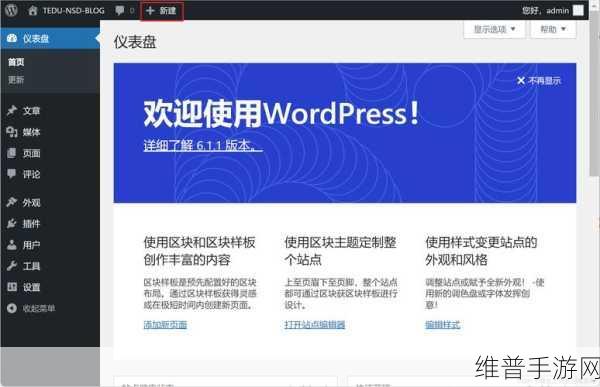Click the 欢迎使用WordPress! banner heading
This screenshot has height=387, width=600.
[281, 113]
